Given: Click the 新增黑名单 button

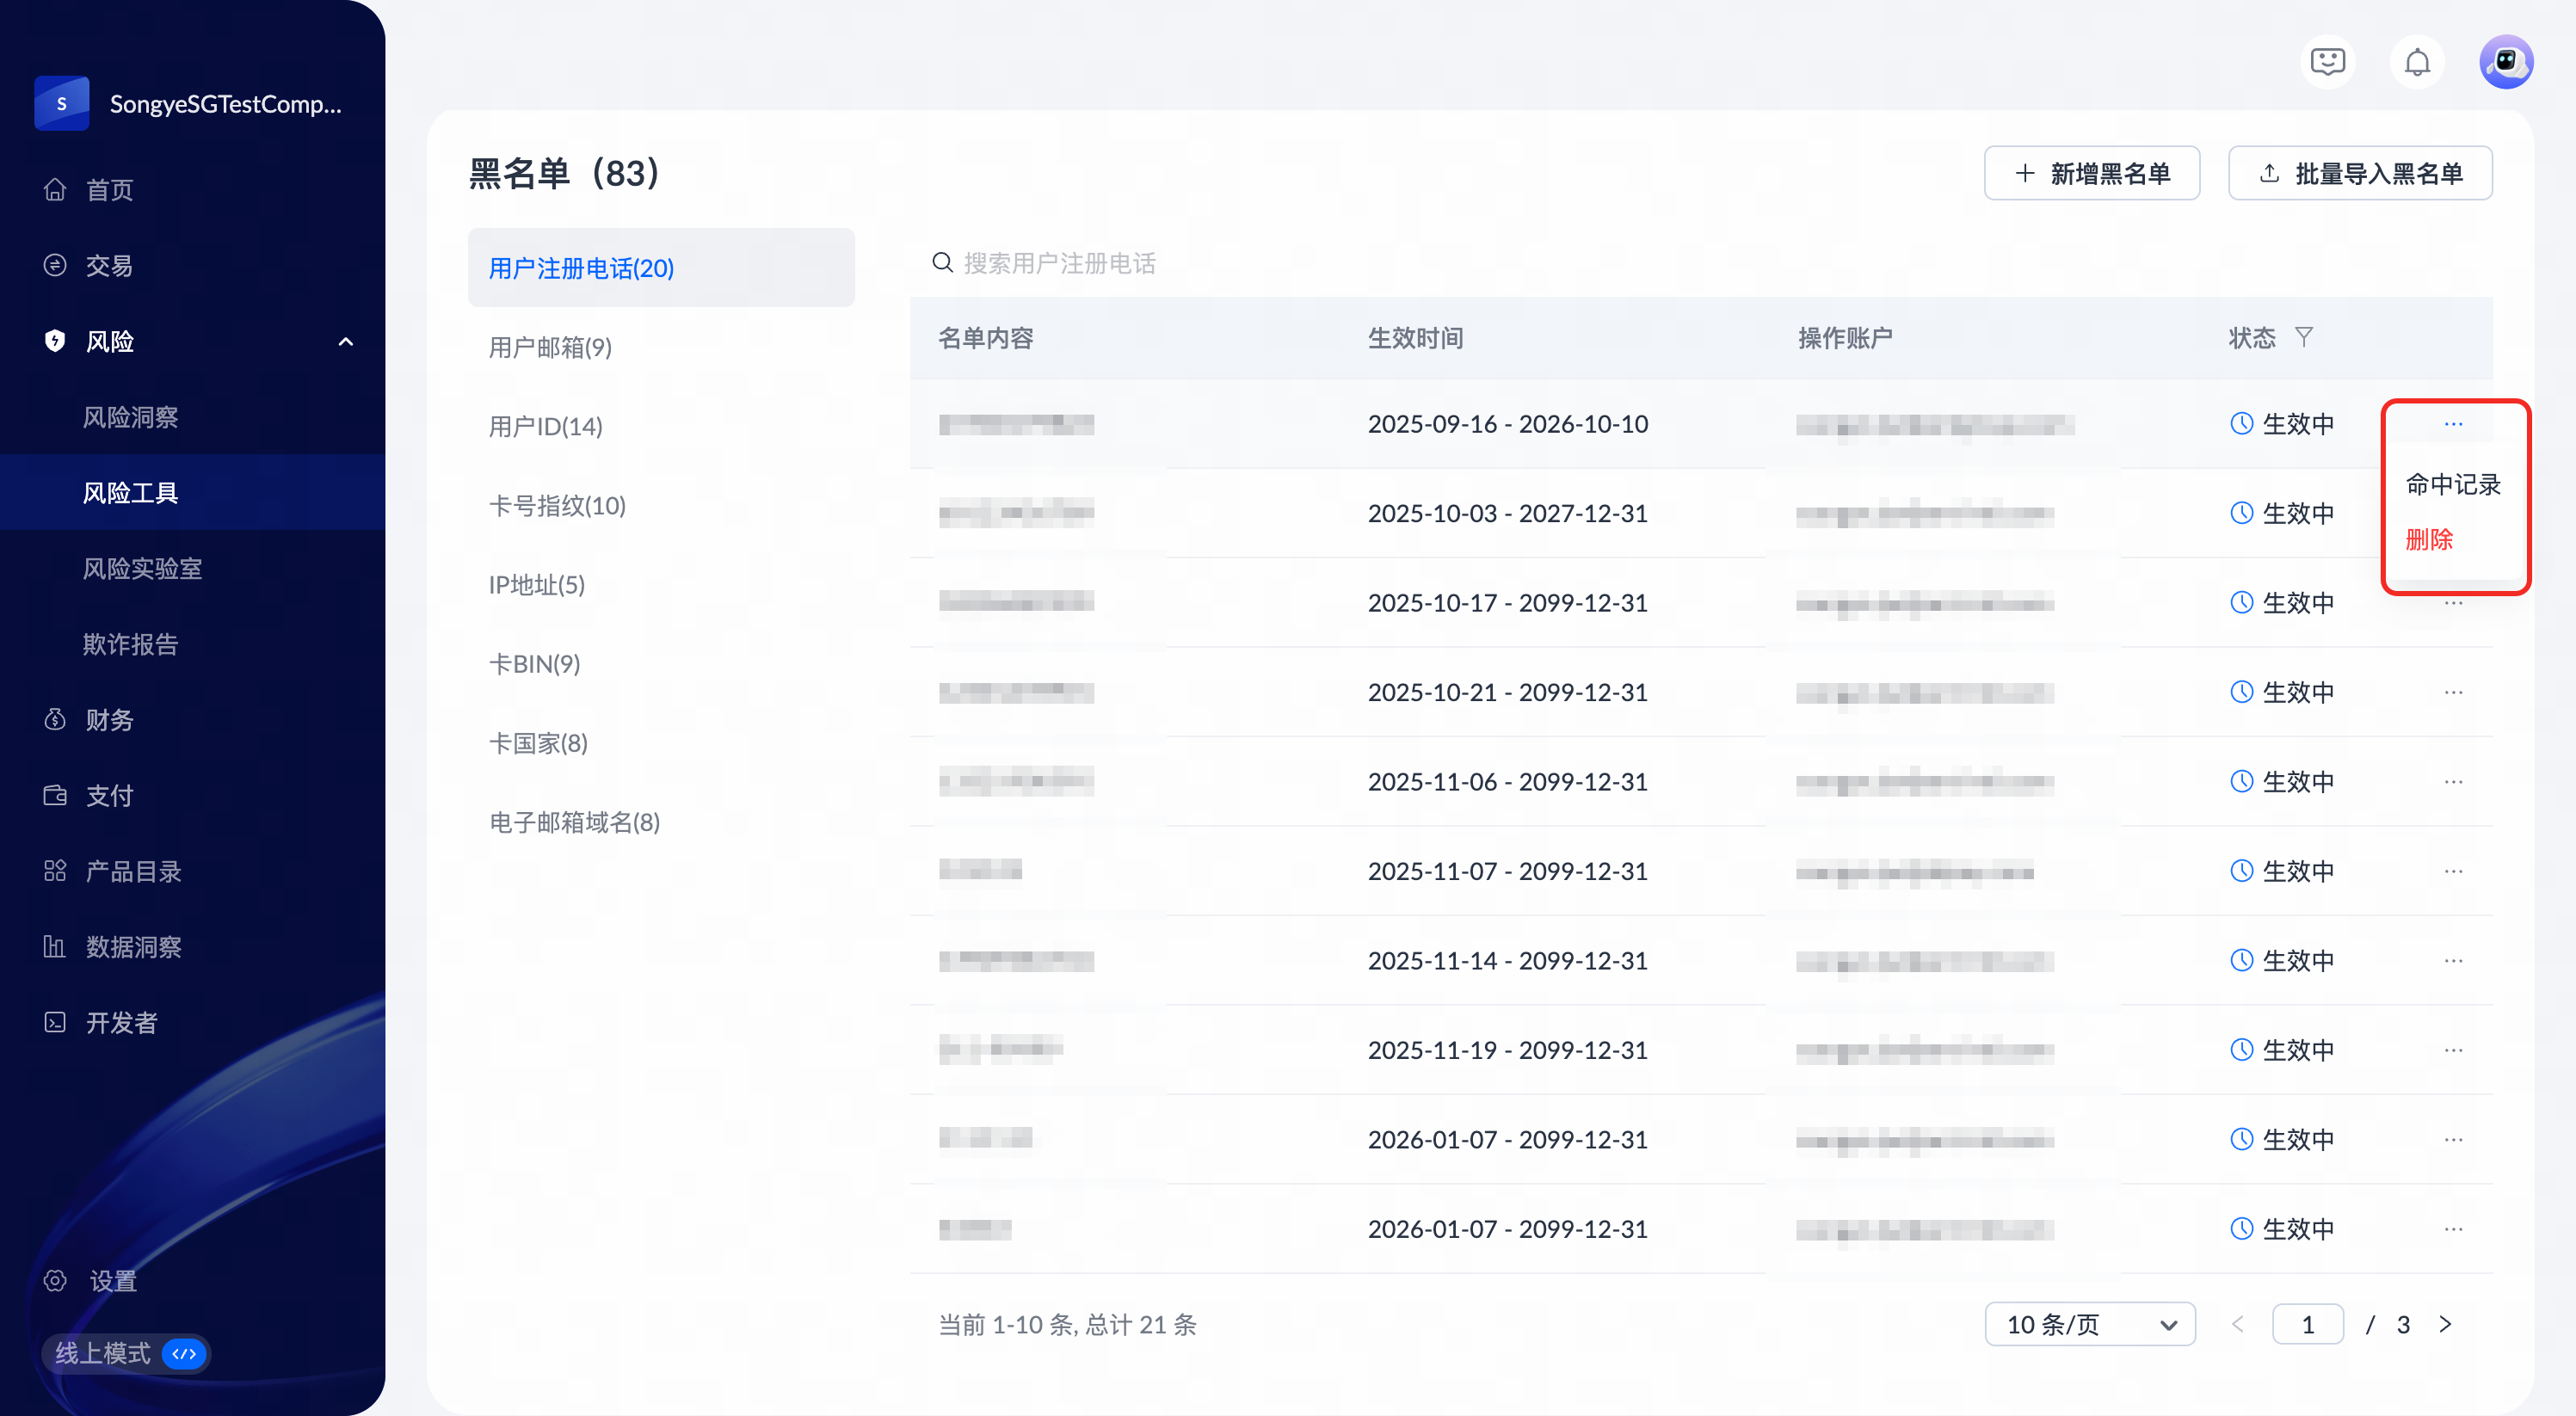Looking at the screenshot, I should click(x=2091, y=174).
